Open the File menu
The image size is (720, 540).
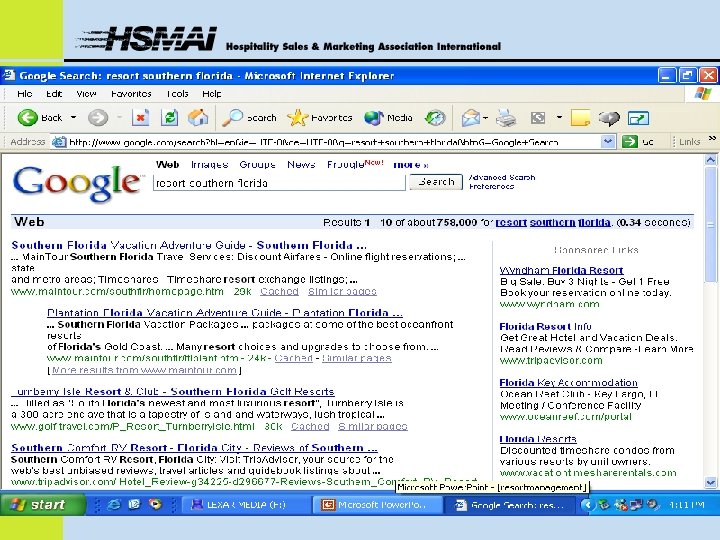[25, 94]
